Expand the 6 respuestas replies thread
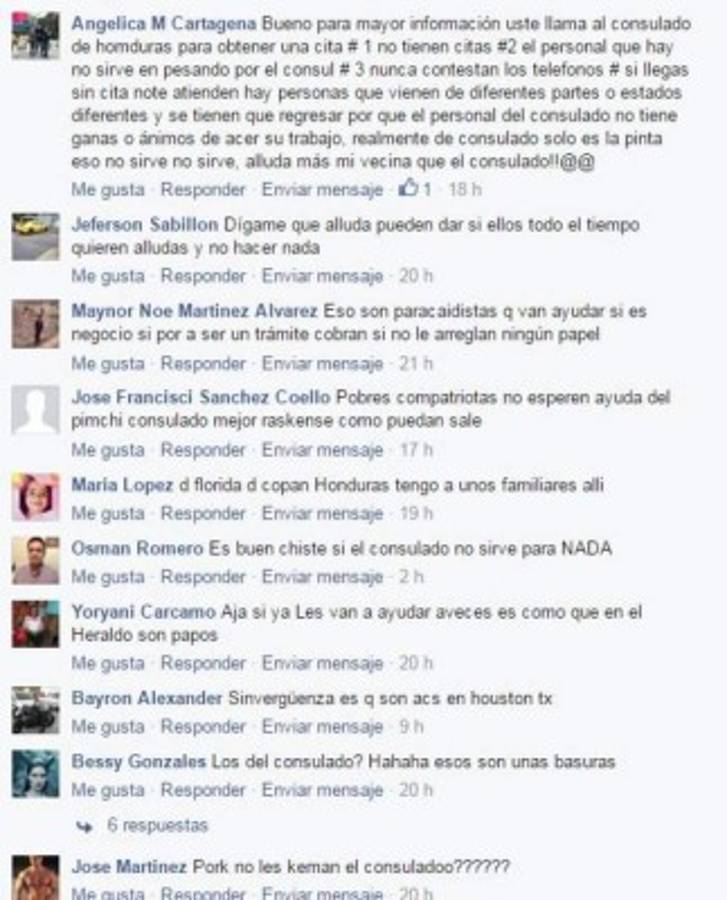The image size is (727, 900). pyautogui.click(x=157, y=825)
